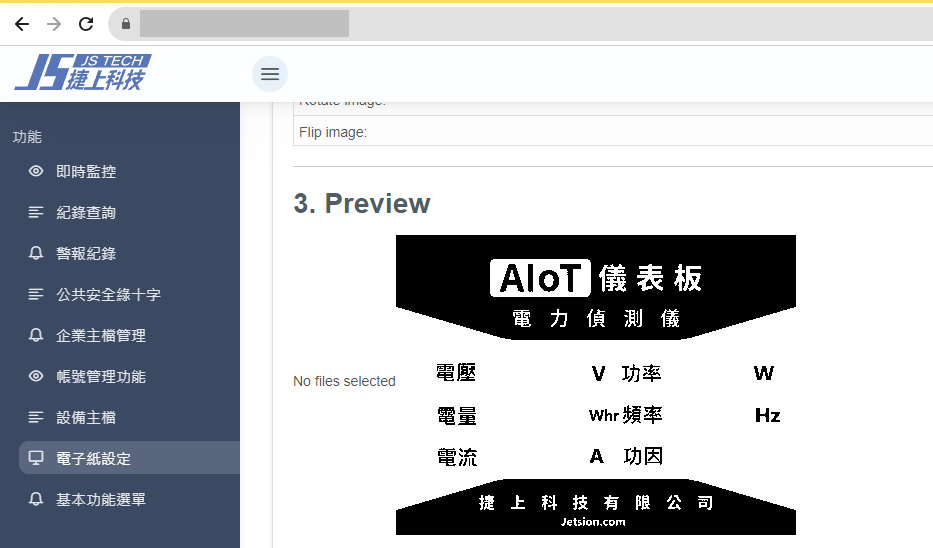
Task: Click the bell icon beside 企業主檔管理
Action: tap(36, 336)
